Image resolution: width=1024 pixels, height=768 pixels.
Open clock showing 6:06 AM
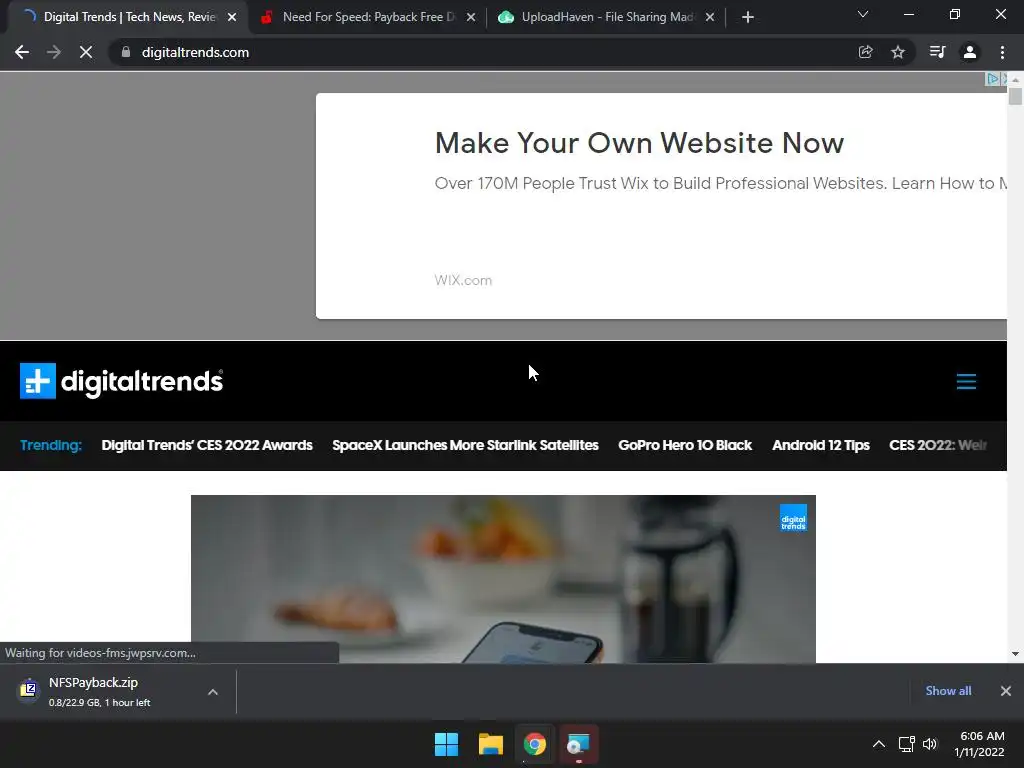pos(980,744)
